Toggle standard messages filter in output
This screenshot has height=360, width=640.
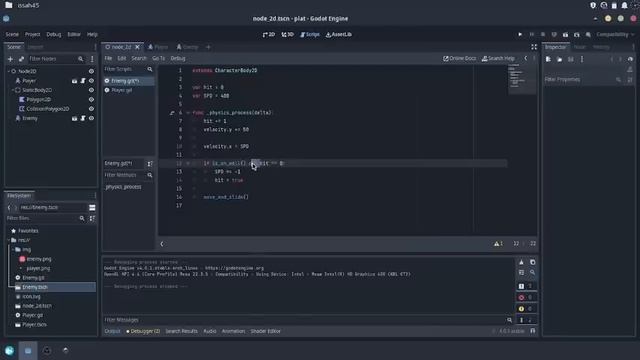pyautogui.click(x=526, y=286)
